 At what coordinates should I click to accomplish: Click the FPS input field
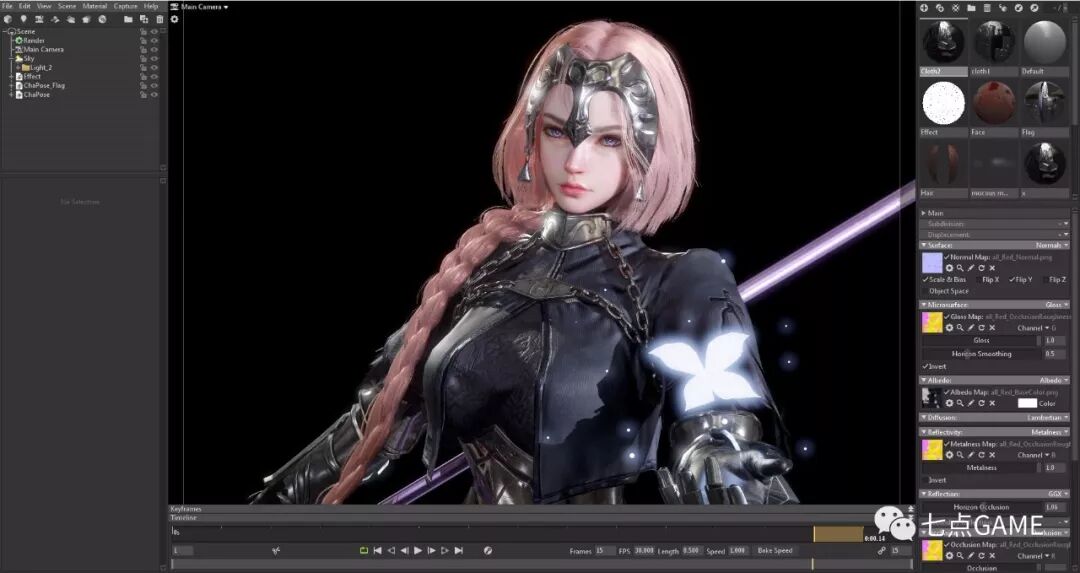coord(644,551)
